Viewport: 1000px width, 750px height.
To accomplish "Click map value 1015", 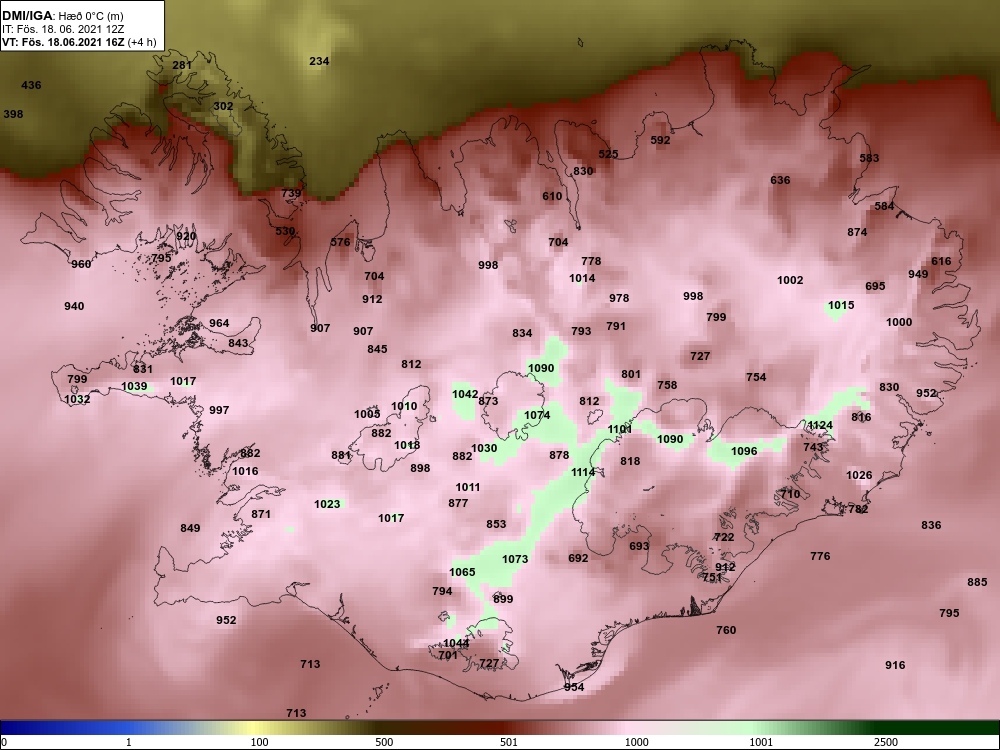I will point(841,305).
